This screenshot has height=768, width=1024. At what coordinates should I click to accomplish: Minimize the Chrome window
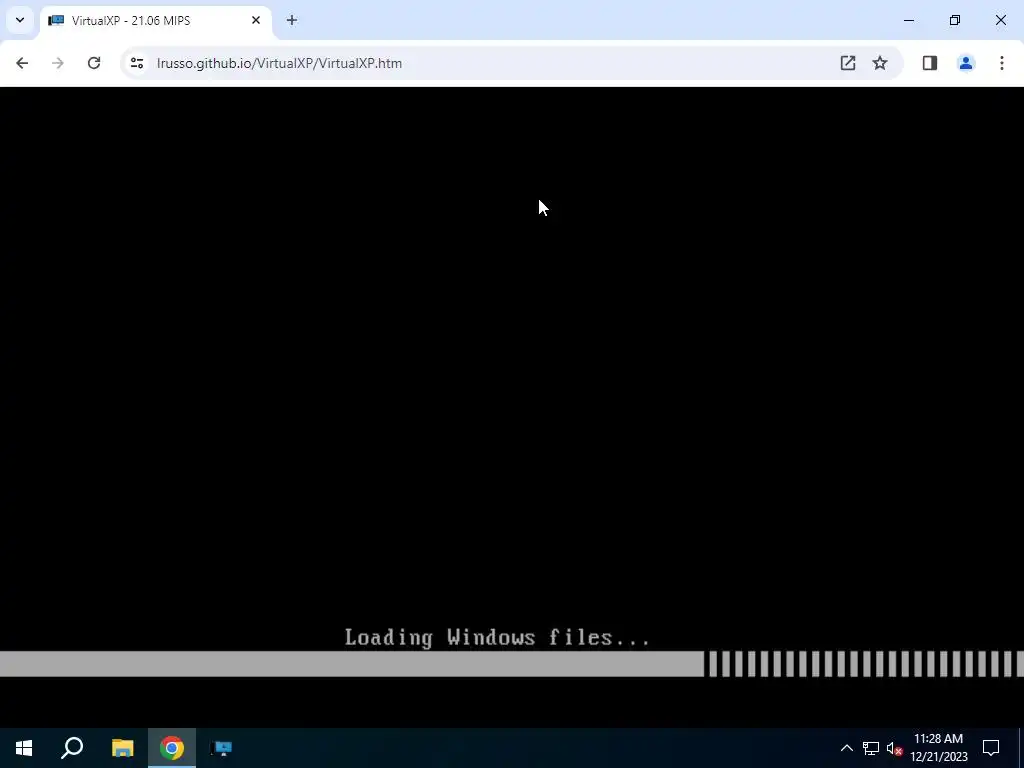coord(909,20)
